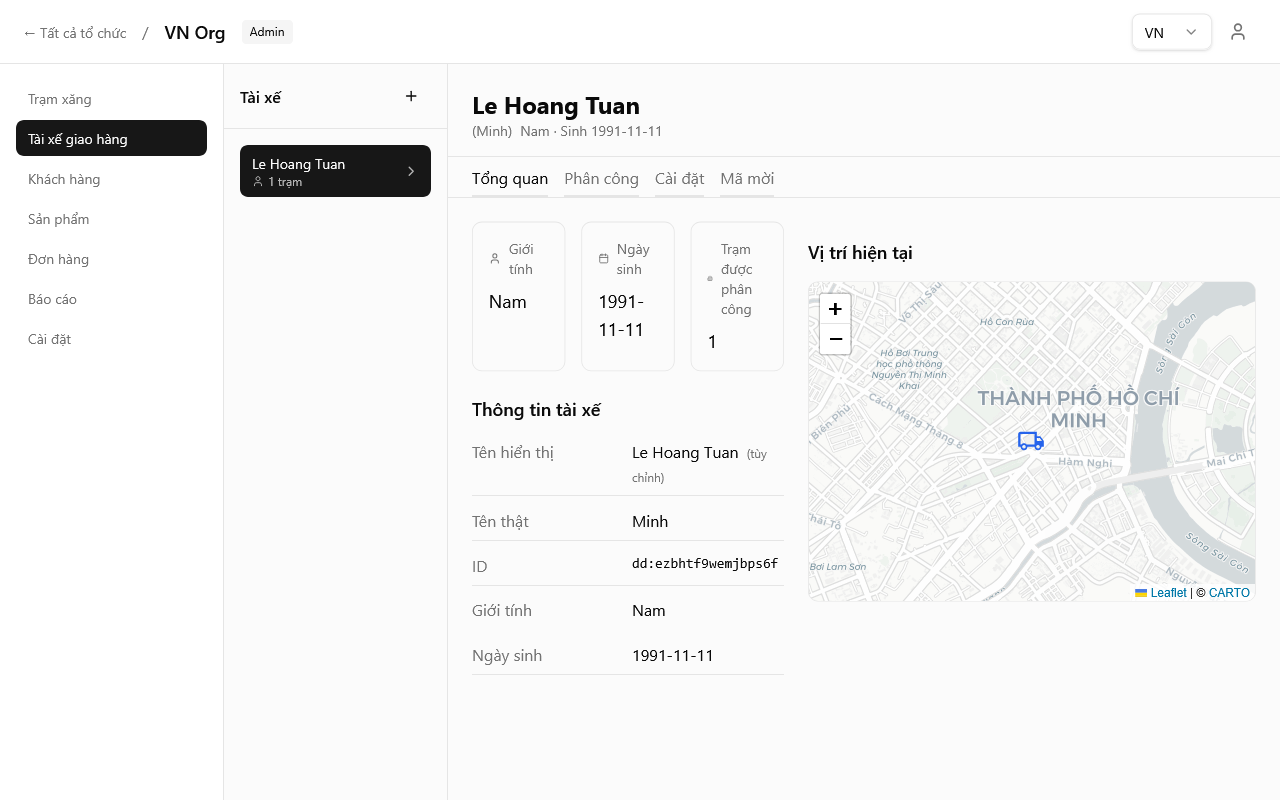Select the Tổng quan tab
1280x800 pixels.
click(510, 179)
